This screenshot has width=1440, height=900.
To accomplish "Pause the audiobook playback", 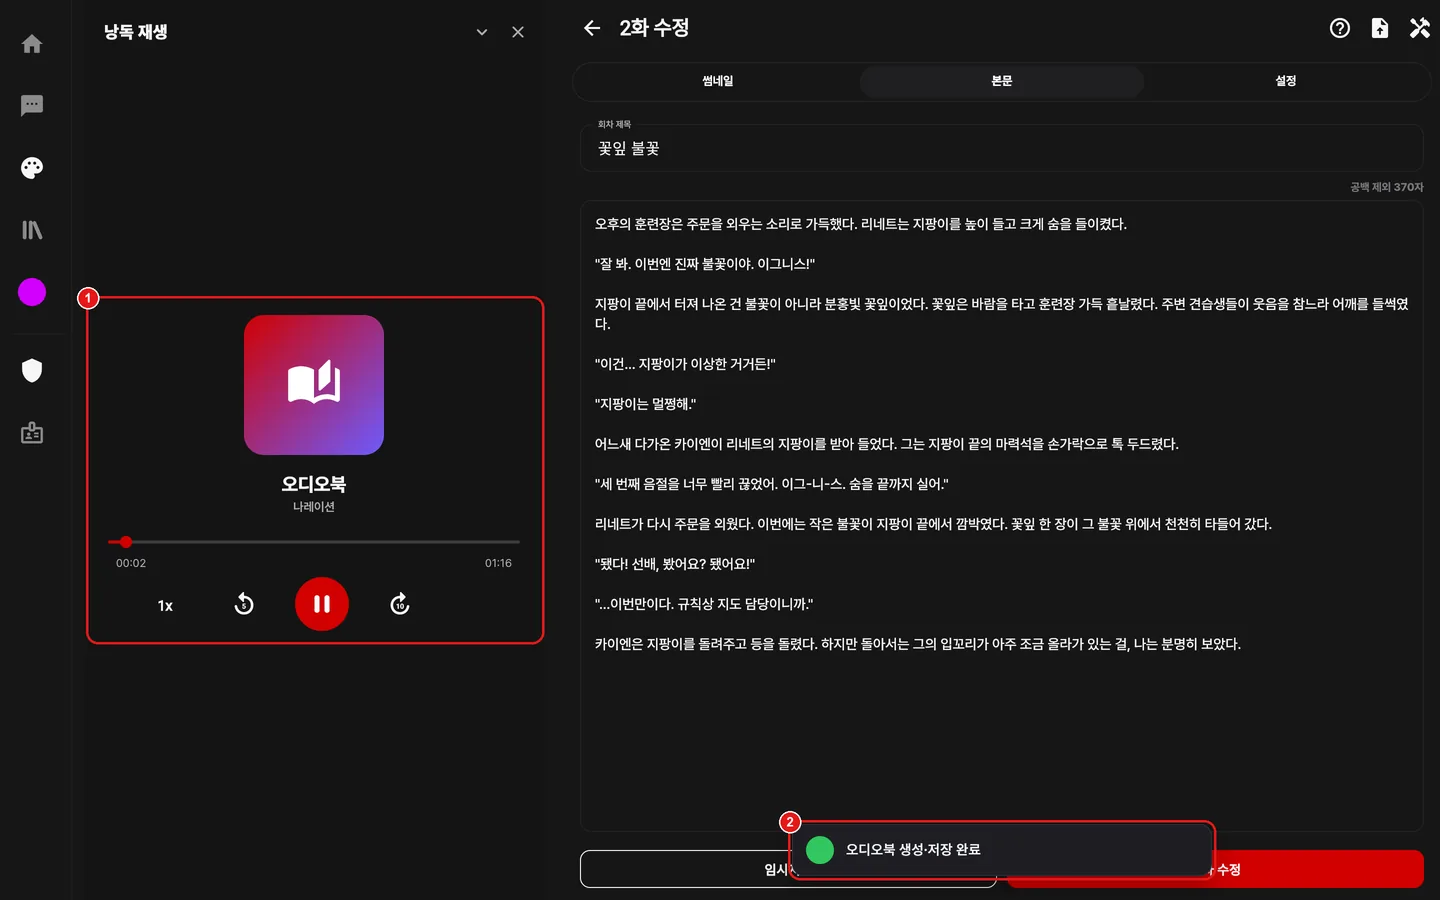I will 322,604.
